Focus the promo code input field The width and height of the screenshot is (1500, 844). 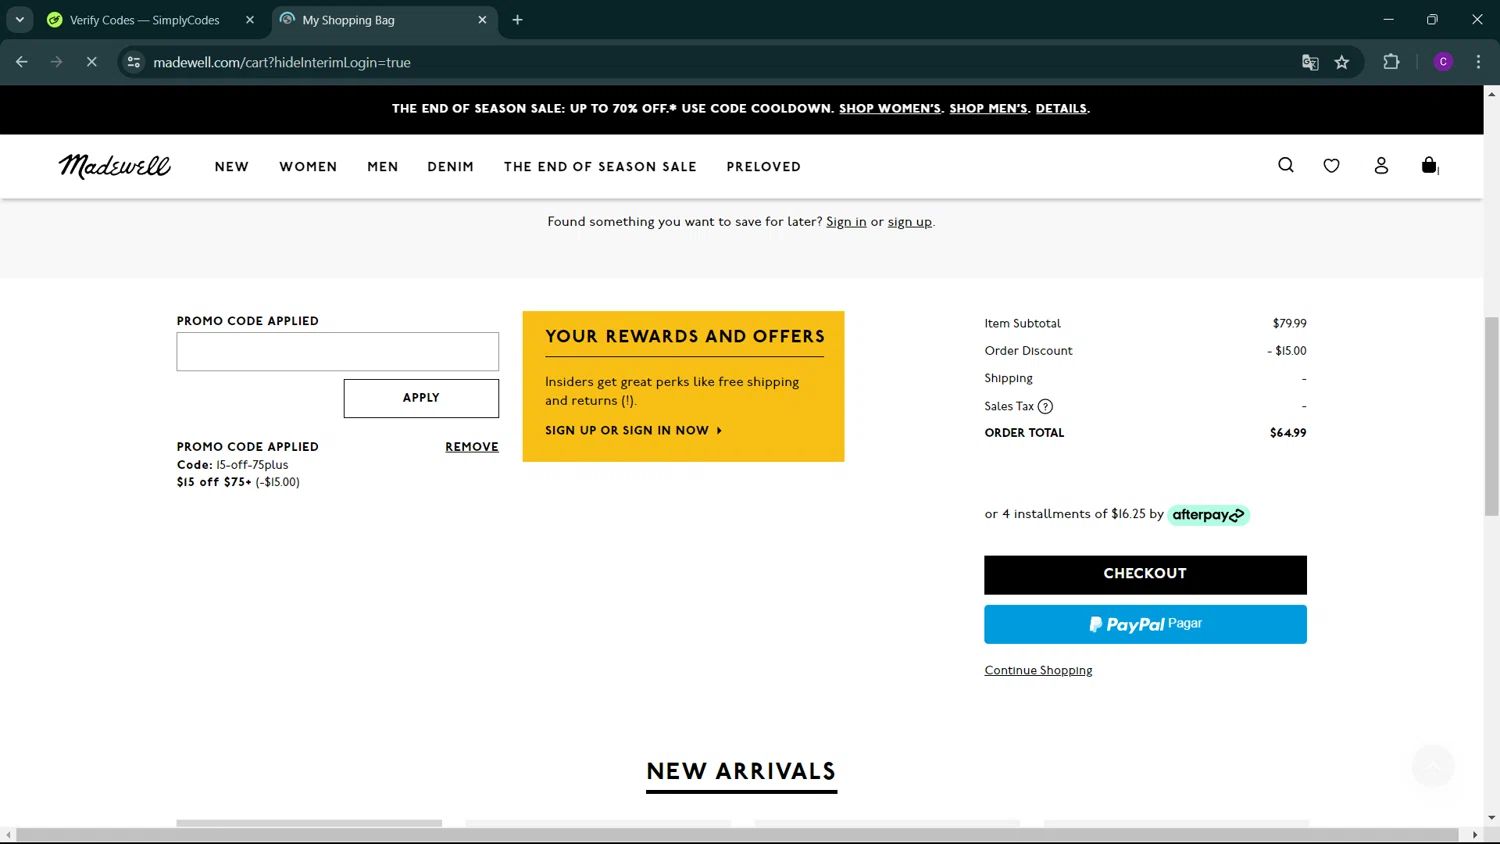point(338,352)
